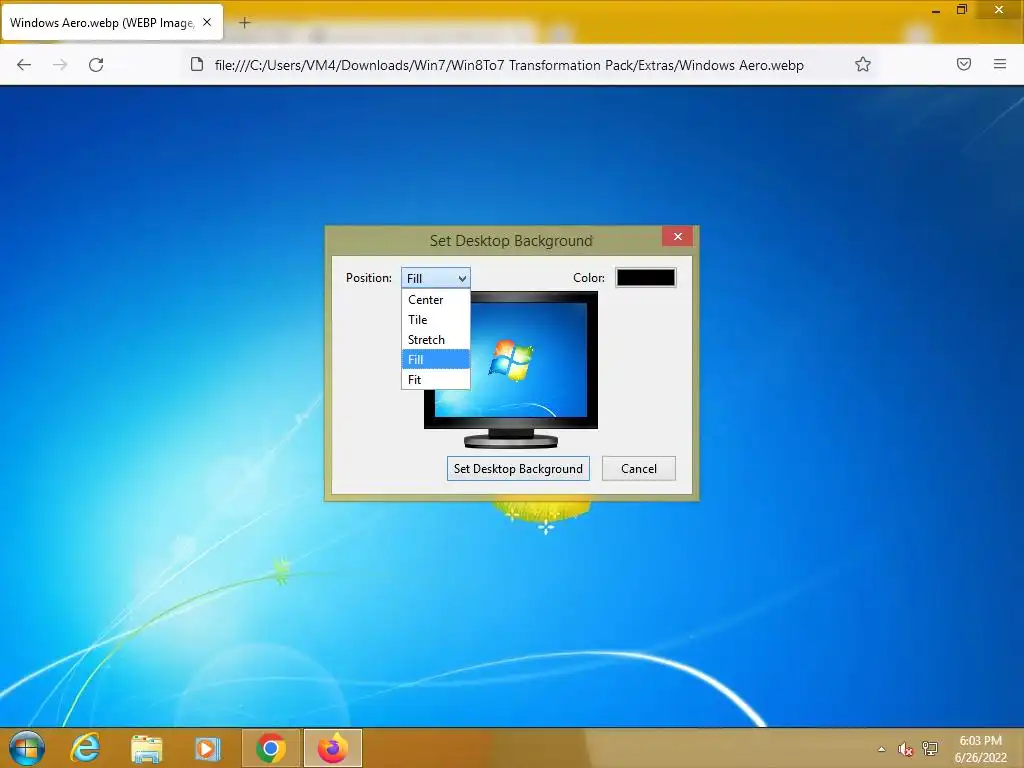Click the Firefox taskbar icon
Screen dimensions: 1024x768
pos(332,748)
